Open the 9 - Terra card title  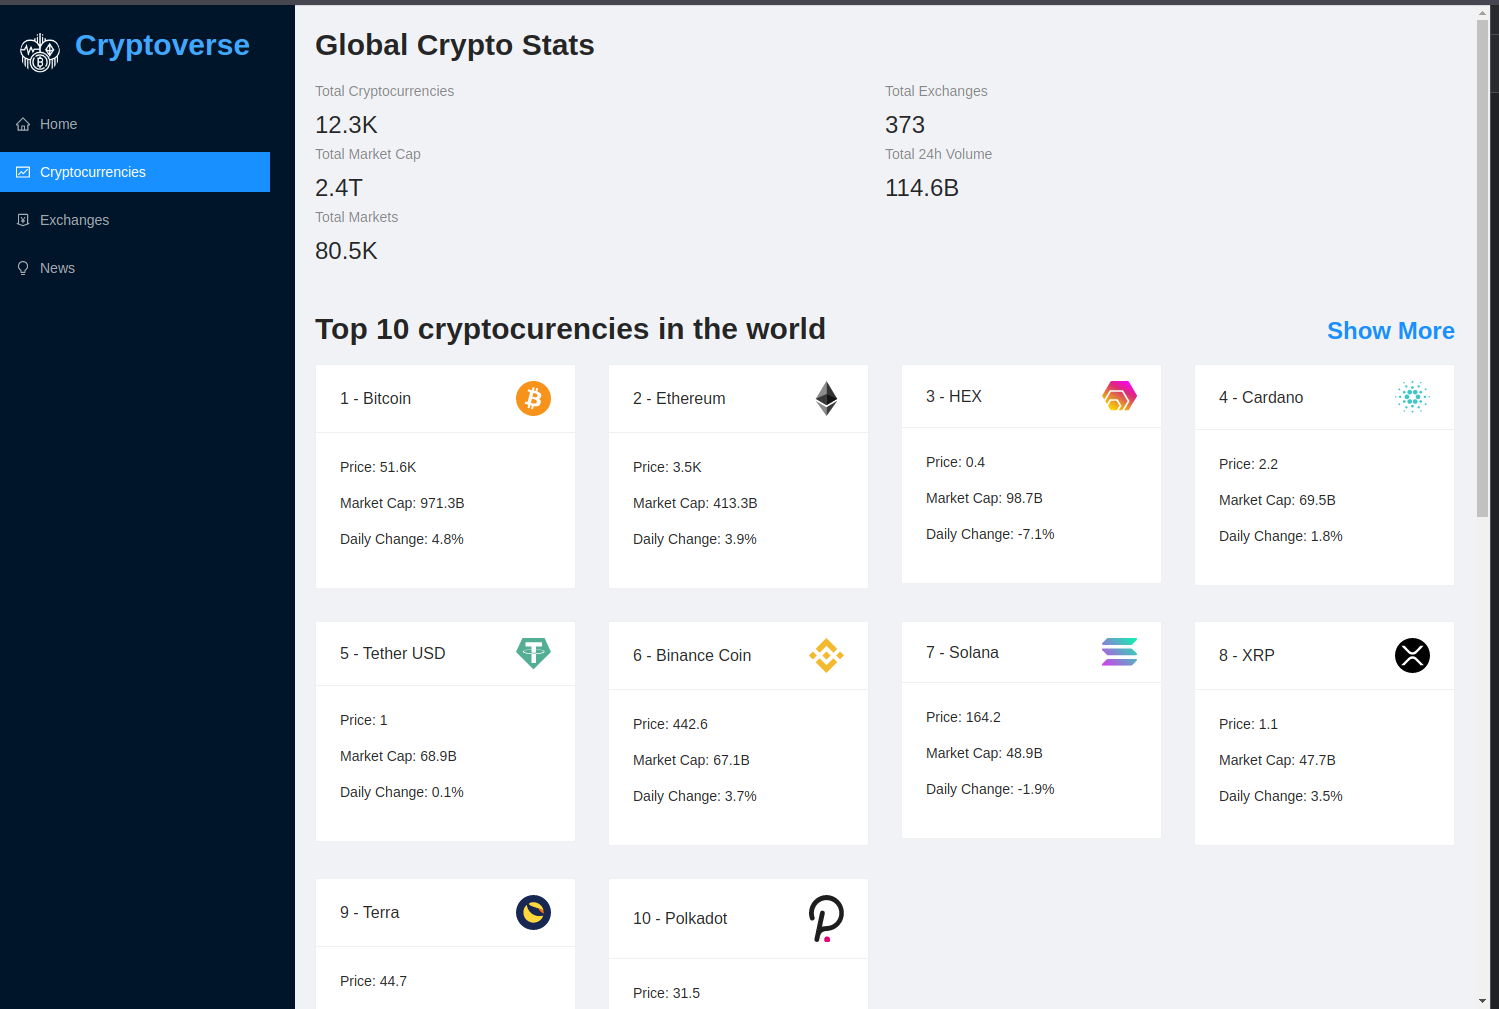[x=370, y=912]
